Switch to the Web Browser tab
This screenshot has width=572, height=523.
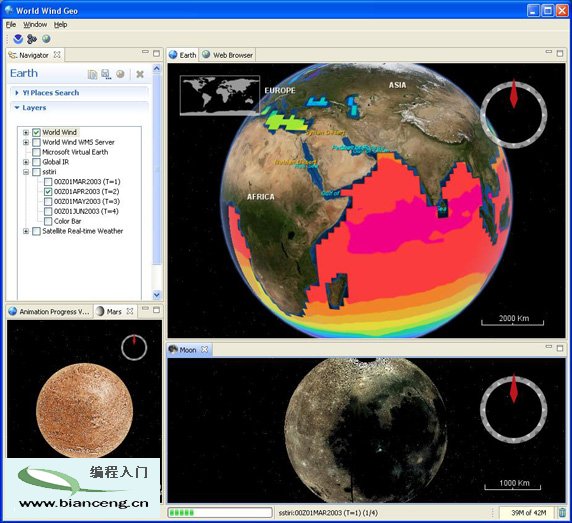tap(228, 55)
